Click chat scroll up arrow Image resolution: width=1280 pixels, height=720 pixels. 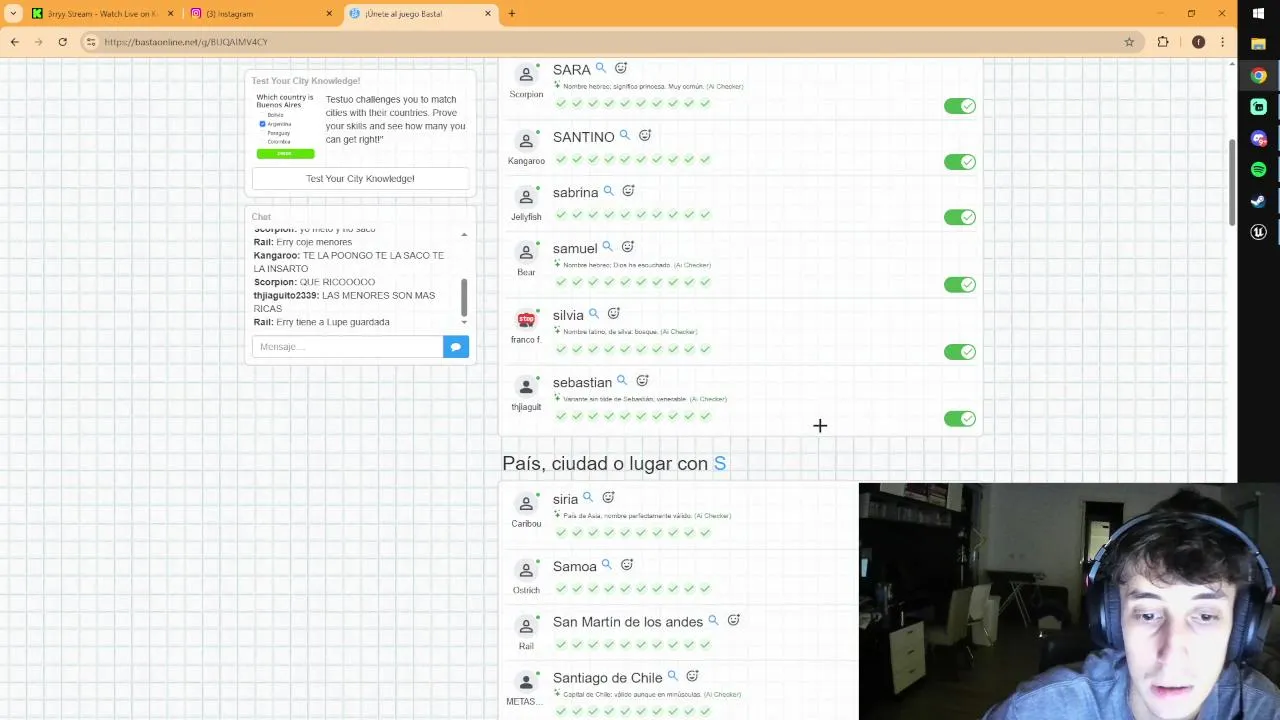(x=464, y=235)
